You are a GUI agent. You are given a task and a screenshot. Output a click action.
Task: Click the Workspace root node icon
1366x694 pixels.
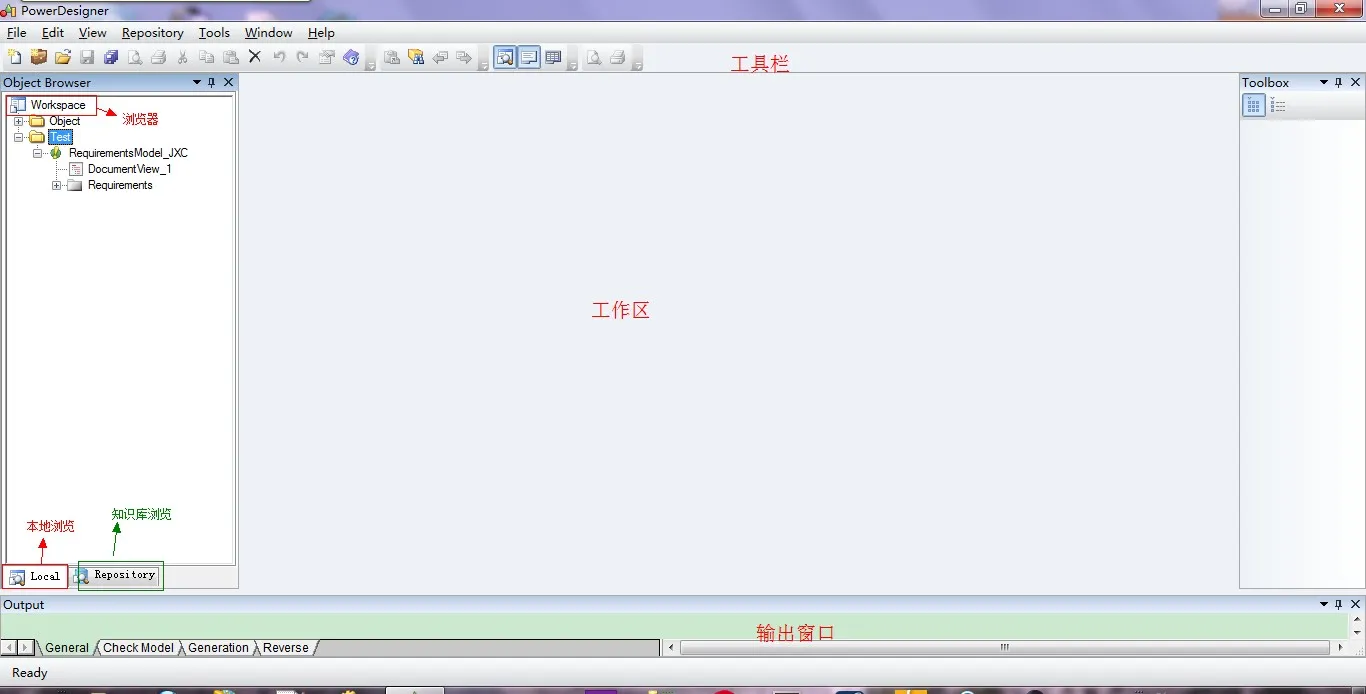pyautogui.click(x=18, y=105)
